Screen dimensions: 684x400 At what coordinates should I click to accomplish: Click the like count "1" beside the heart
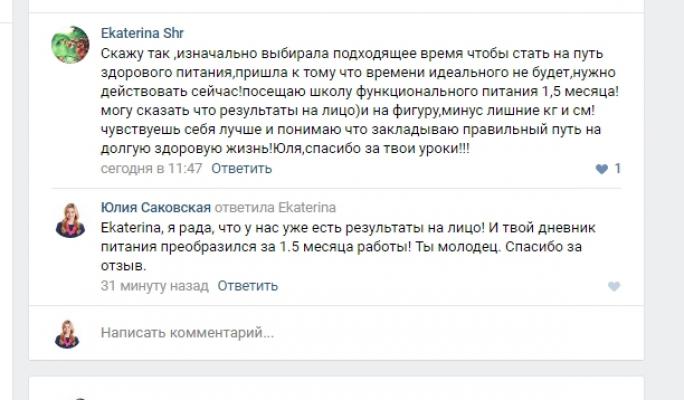pos(618,169)
